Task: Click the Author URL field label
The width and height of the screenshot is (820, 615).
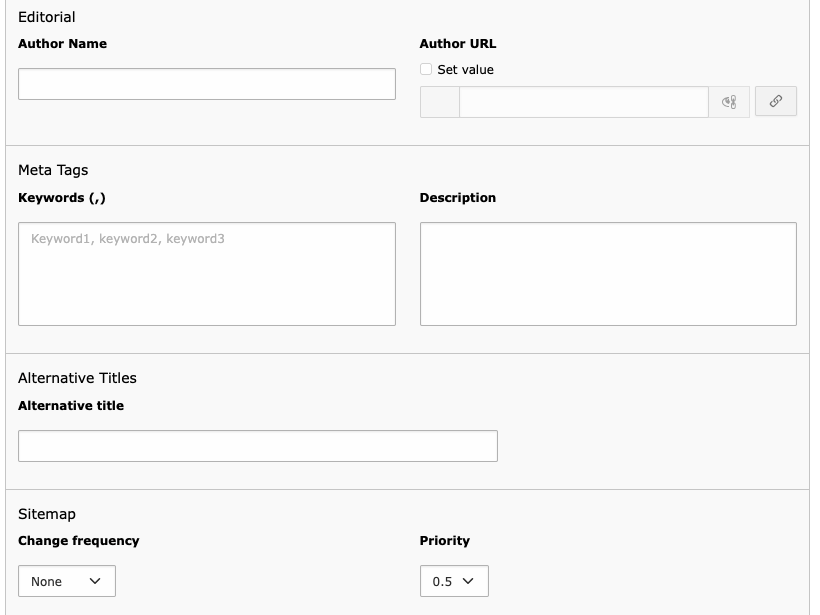Action: coord(458,44)
